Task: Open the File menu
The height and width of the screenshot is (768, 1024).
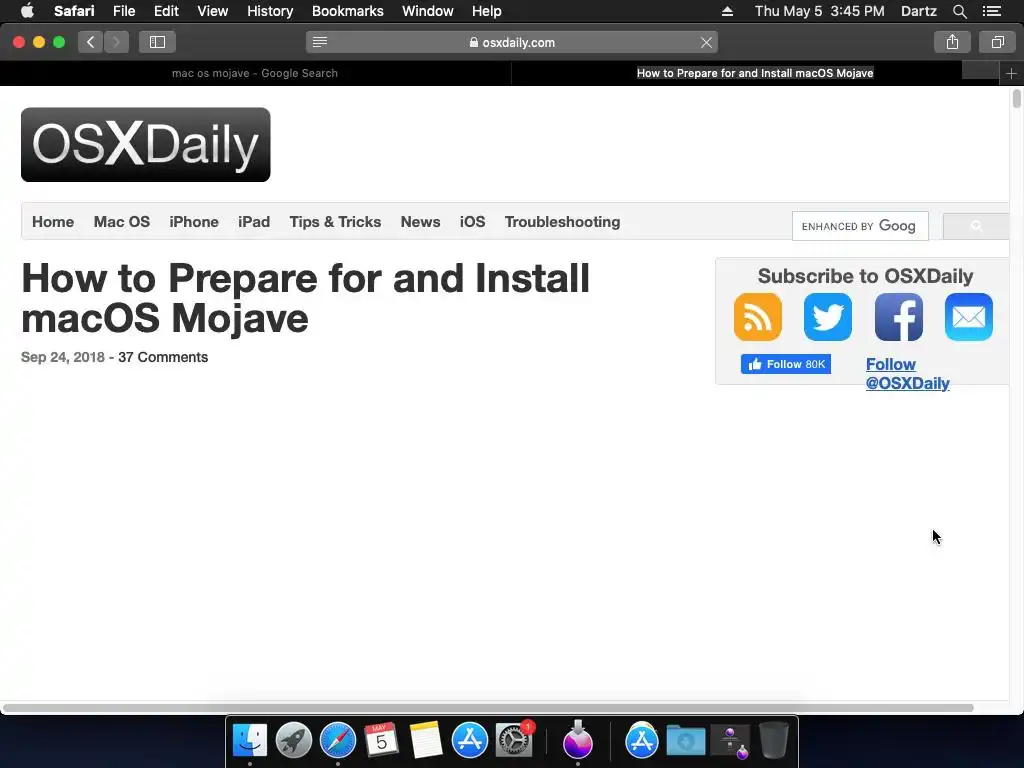Action: pos(123,11)
